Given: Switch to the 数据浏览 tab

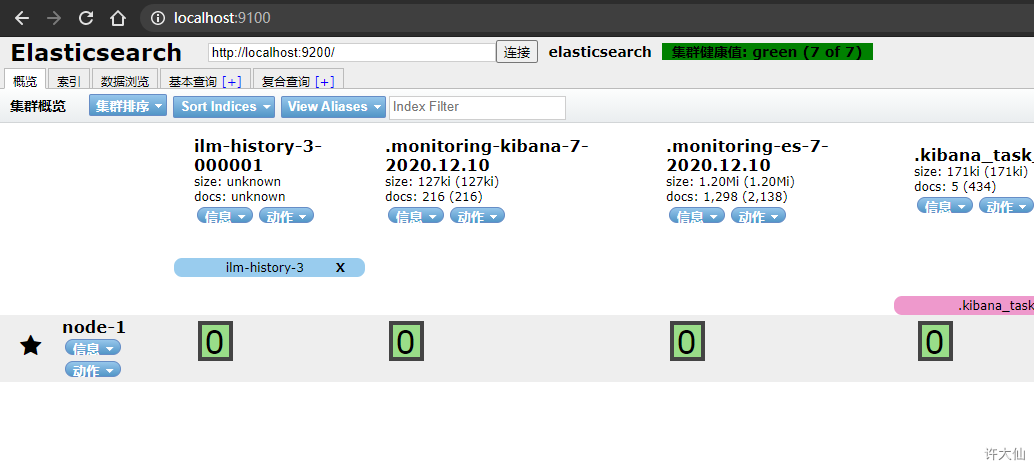Looking at the screenshot, I should click(x=125, y=80).
